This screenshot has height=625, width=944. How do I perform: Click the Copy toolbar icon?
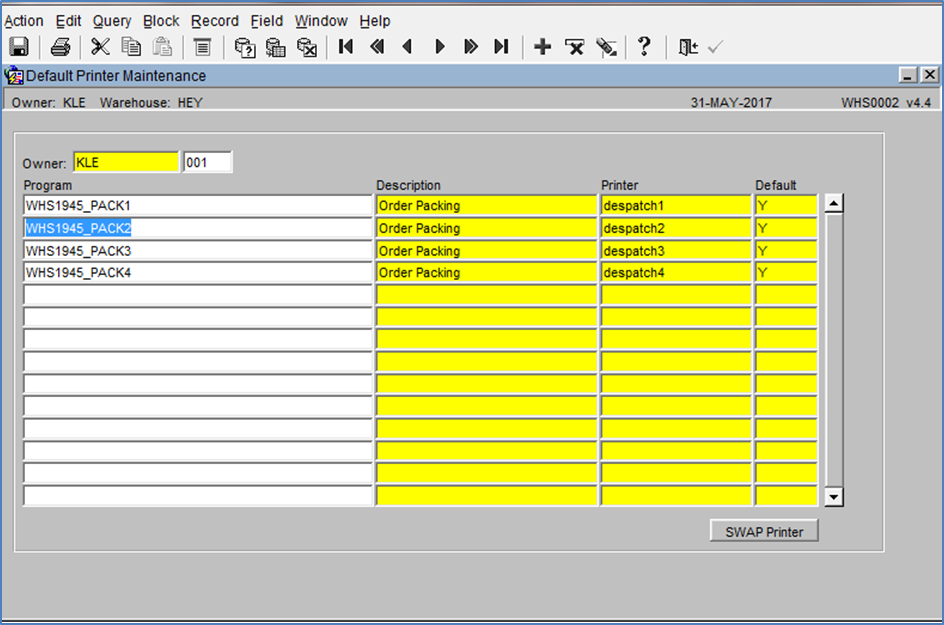point(131,47)
